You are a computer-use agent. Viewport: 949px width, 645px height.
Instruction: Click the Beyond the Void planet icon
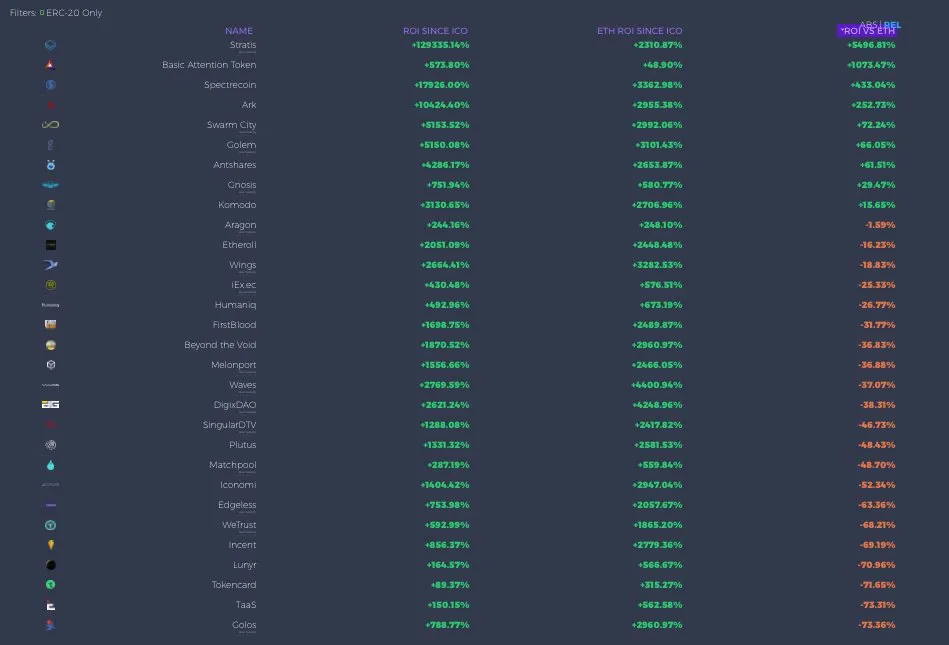click(51, 345)
